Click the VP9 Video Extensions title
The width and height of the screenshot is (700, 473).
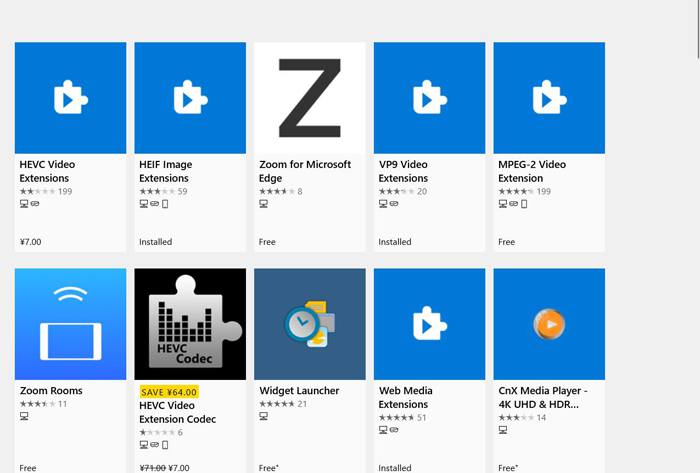click(x=403, y=171)
